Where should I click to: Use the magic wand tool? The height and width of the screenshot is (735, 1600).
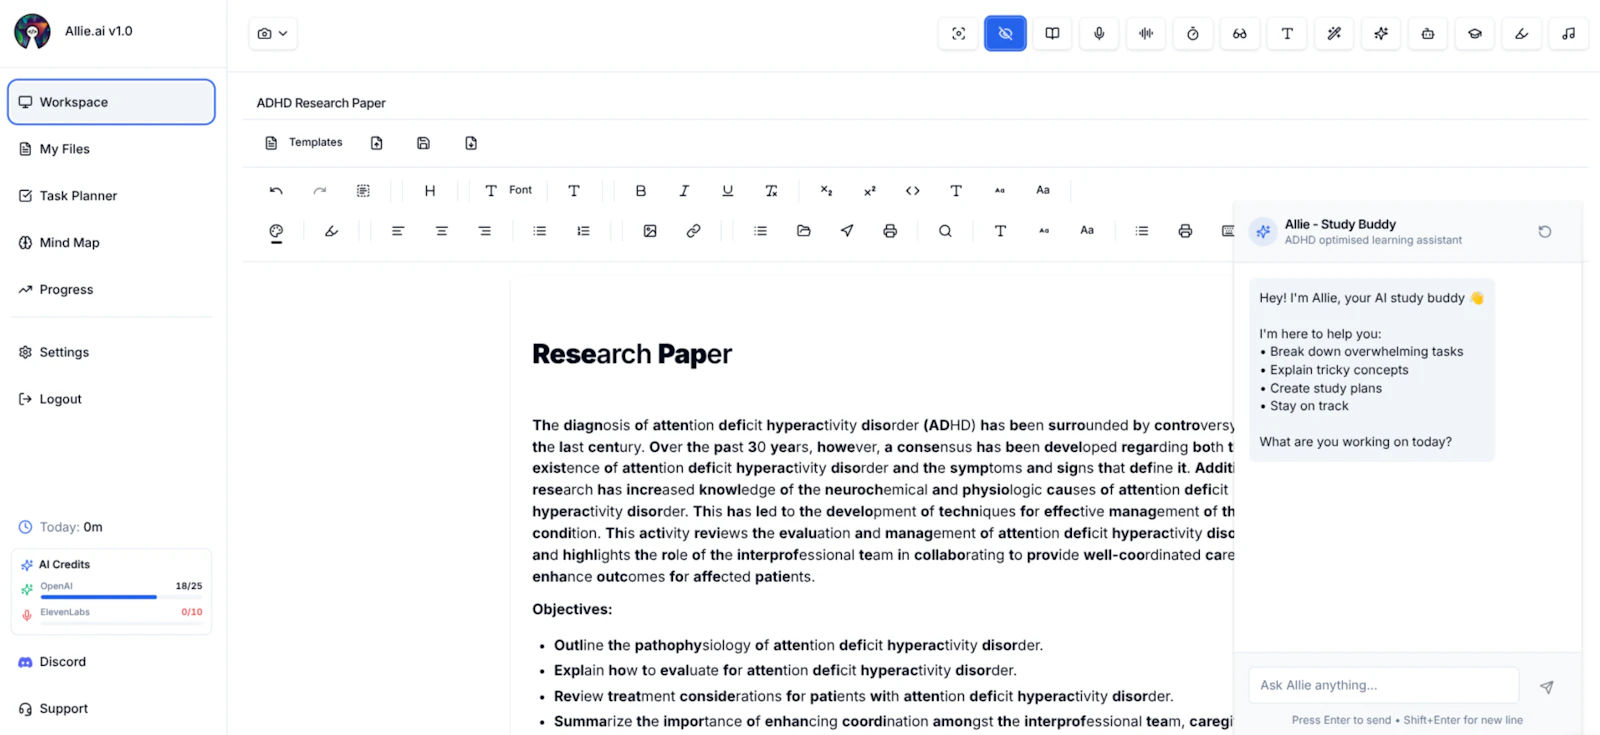[1334, 33]
